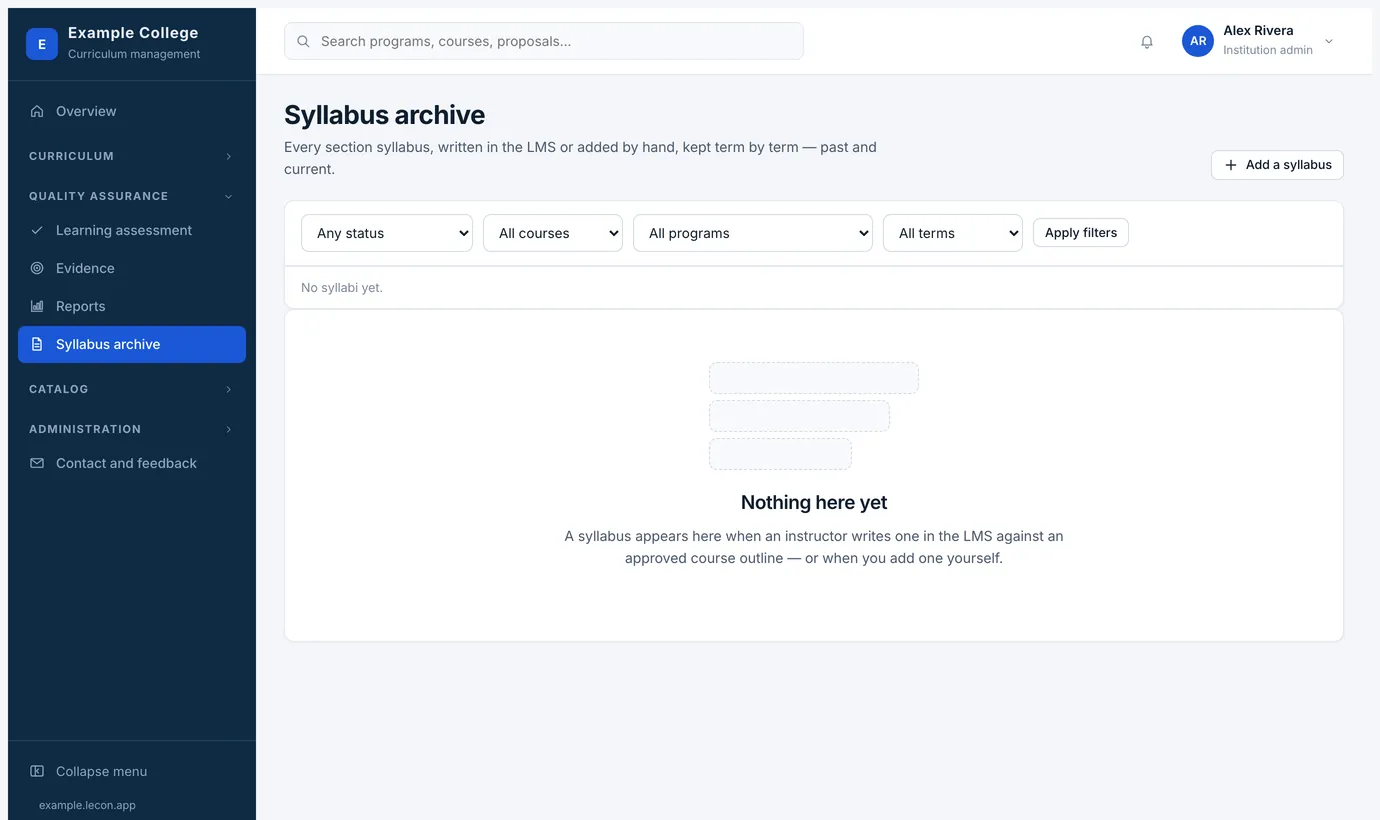
Task: Open the Reports page
Action: pyautogui.click(x=132, y=306)
